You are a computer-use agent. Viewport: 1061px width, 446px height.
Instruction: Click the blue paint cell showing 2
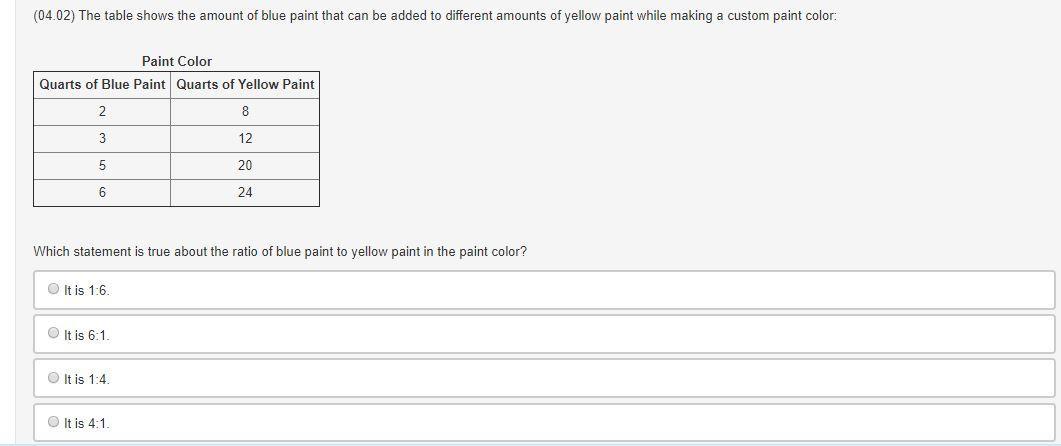click(102, 112)
